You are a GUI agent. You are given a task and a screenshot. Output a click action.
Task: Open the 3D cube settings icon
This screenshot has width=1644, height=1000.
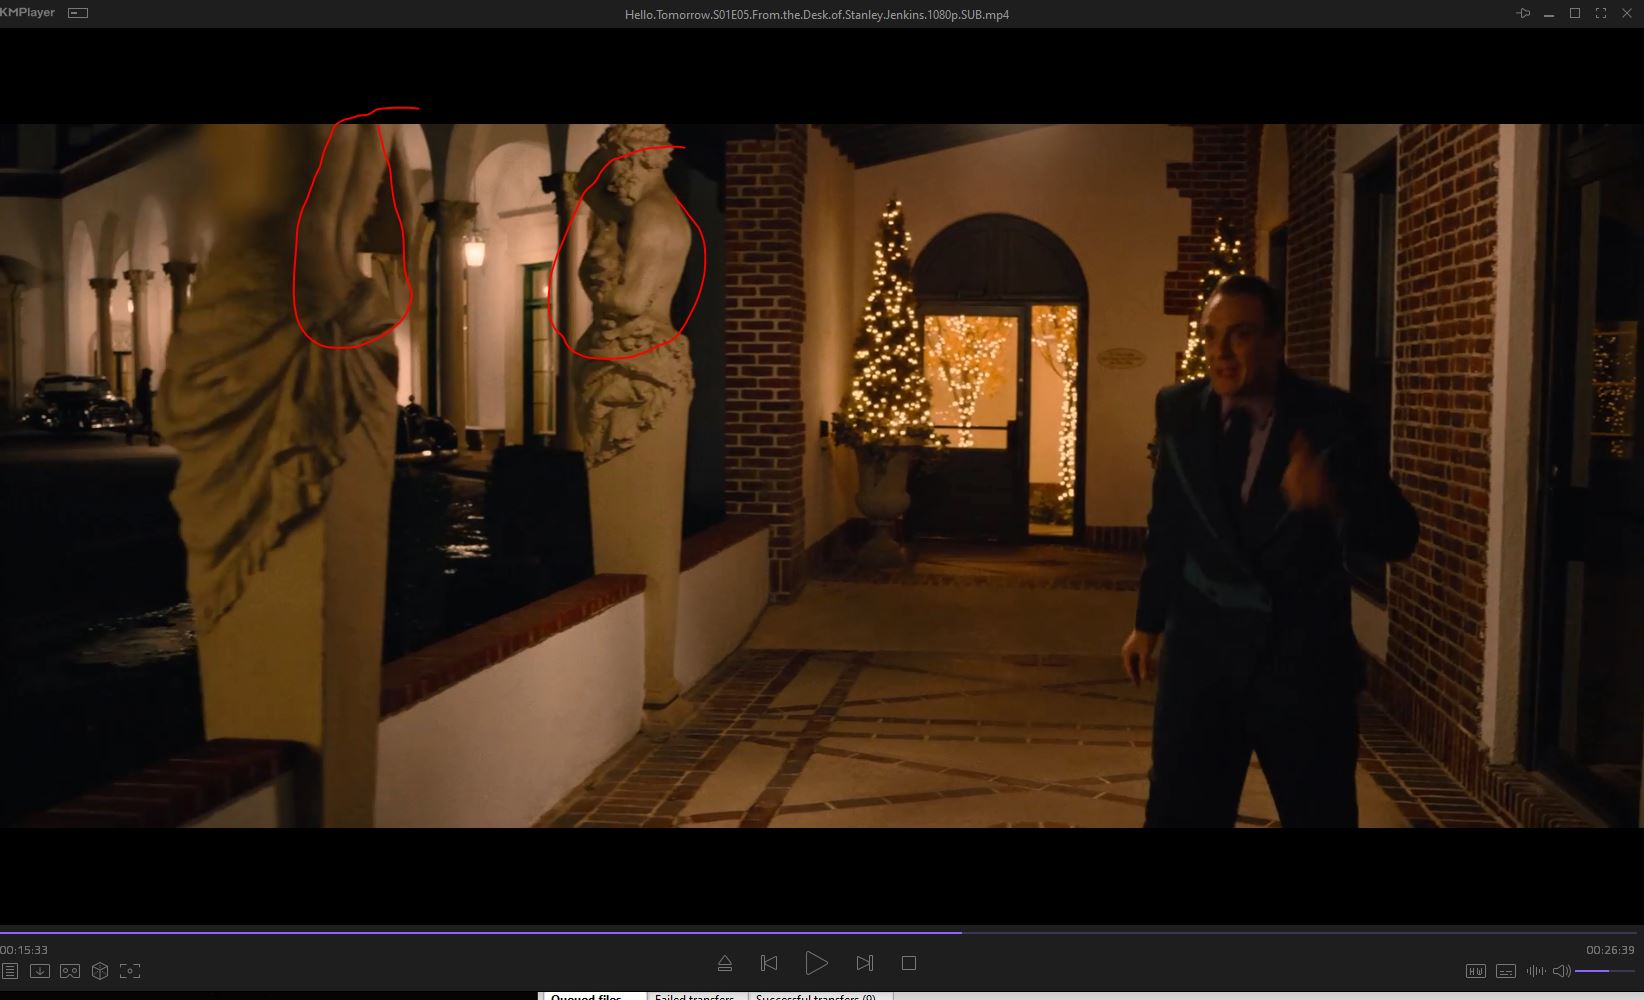pos(100,971)
